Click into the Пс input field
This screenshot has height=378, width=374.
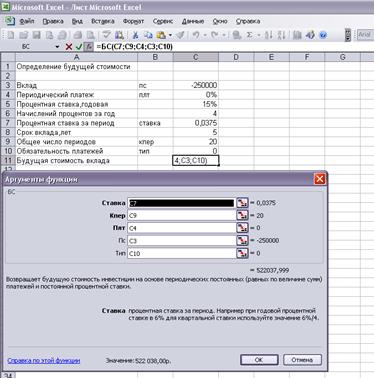(x=182, y=241)
